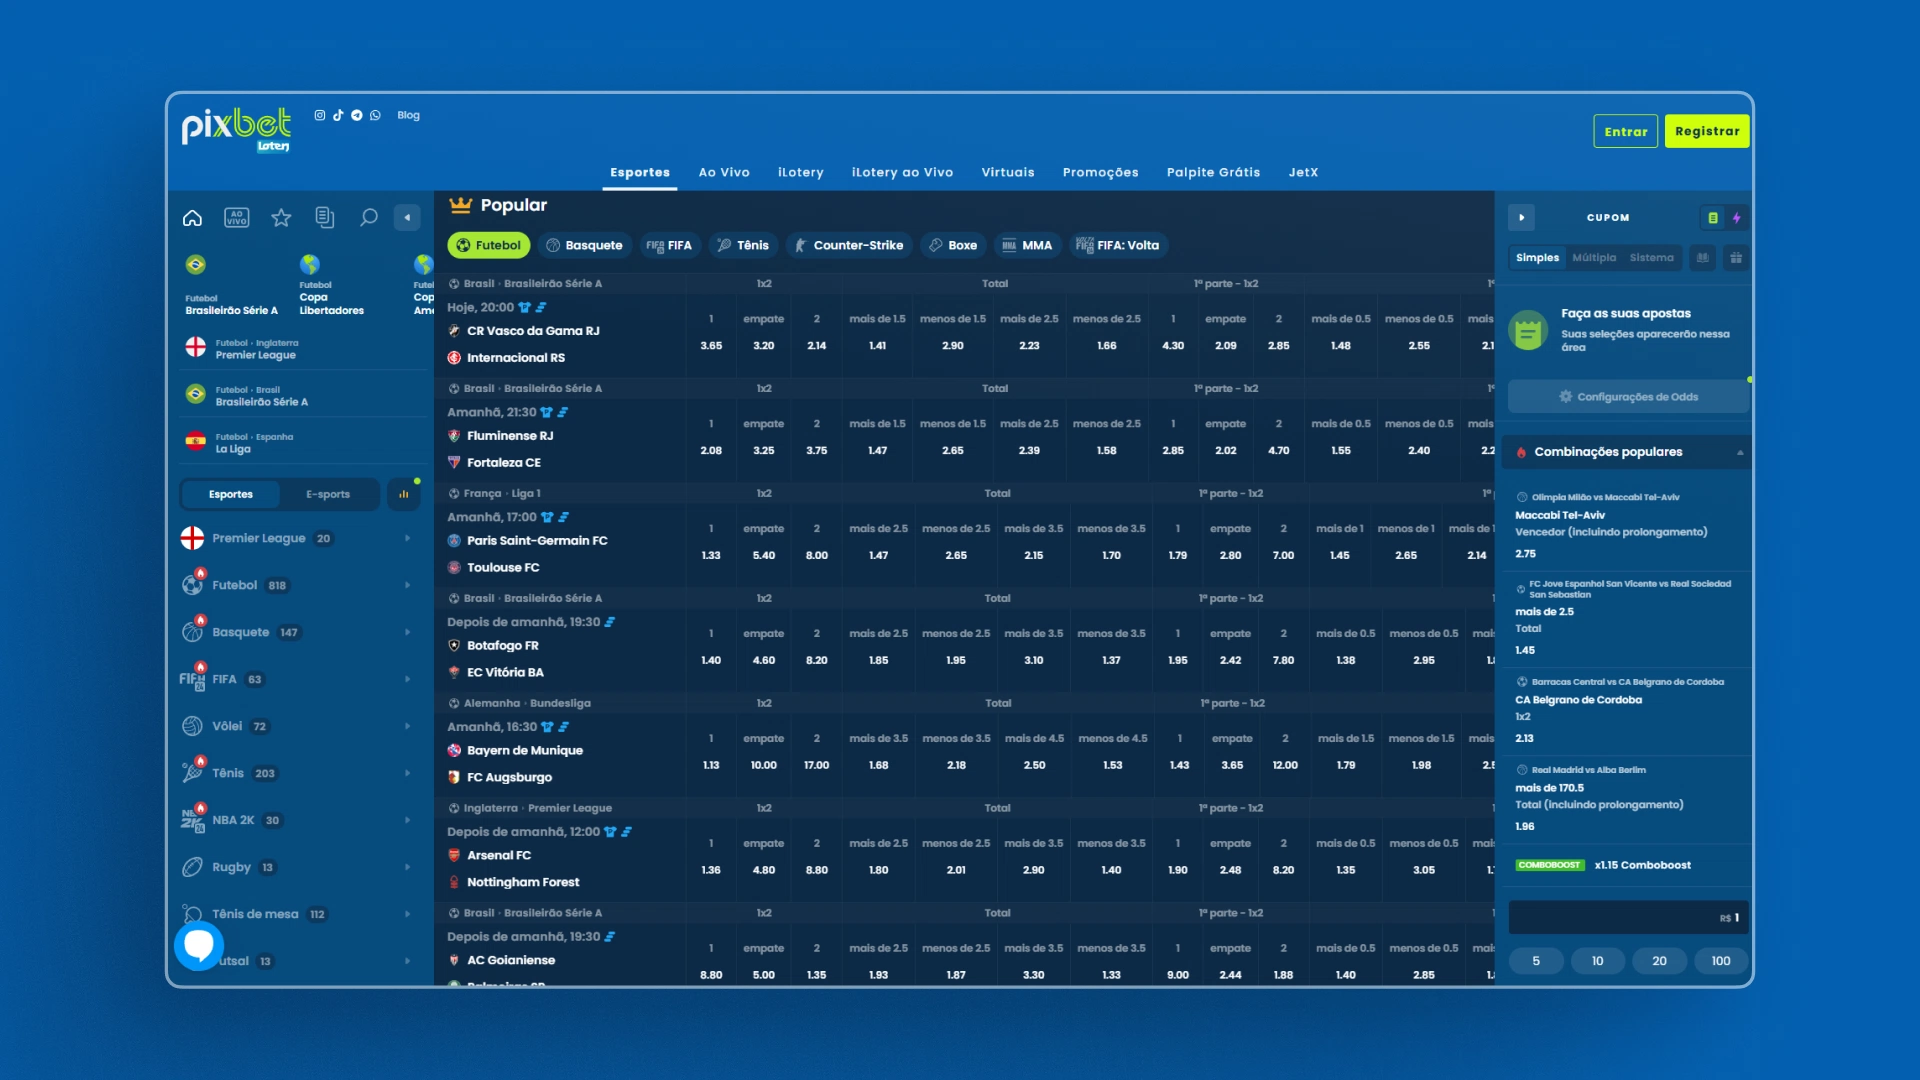The width and height of the screenshot is (1920, 1080).
Task: Open the iLotery main tab
Action: coord(801,172)
